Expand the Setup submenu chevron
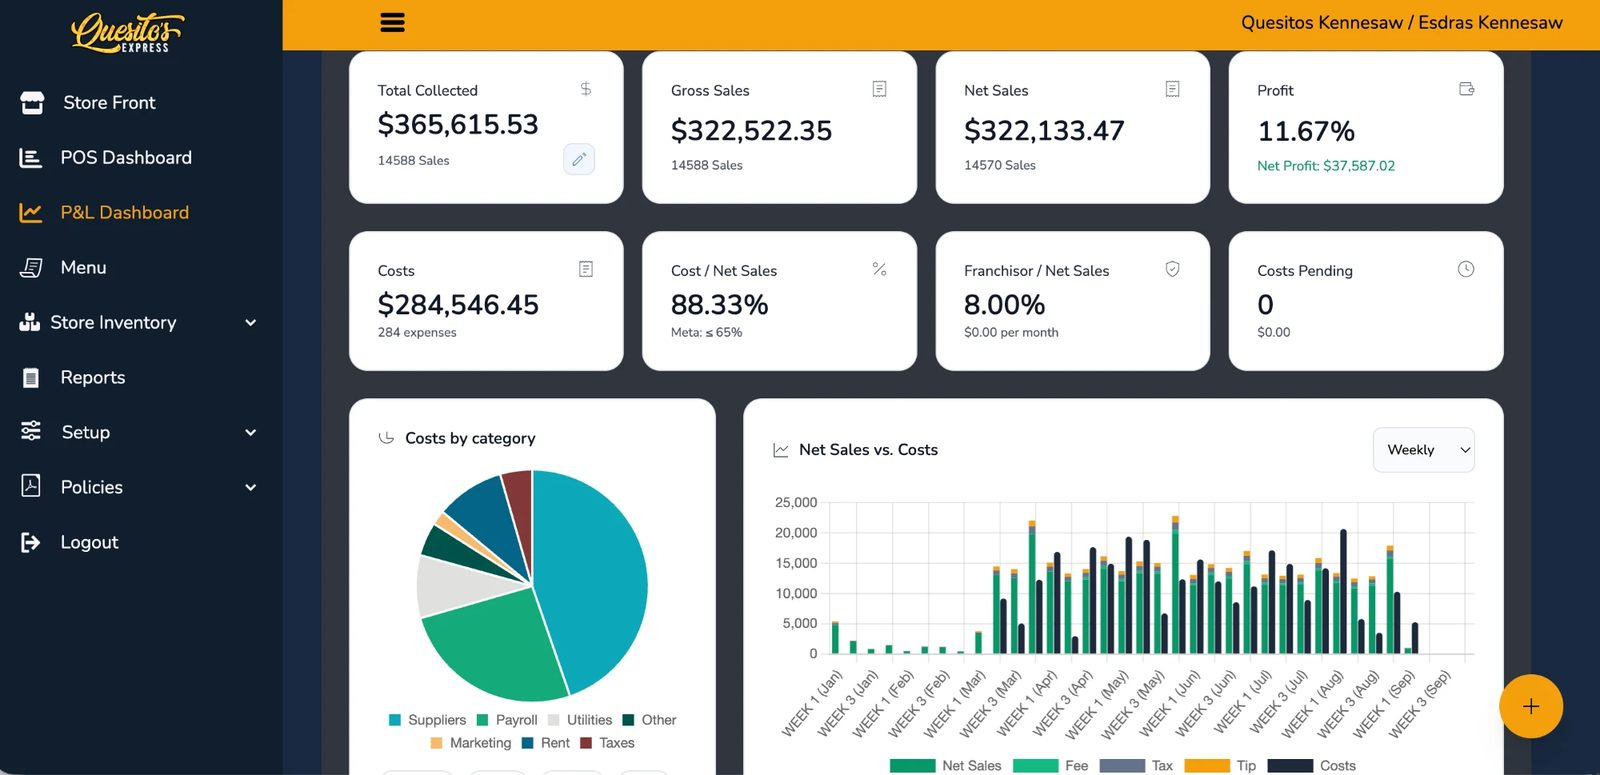This screenshot has height=775, width=1600. tap(251, 432)
